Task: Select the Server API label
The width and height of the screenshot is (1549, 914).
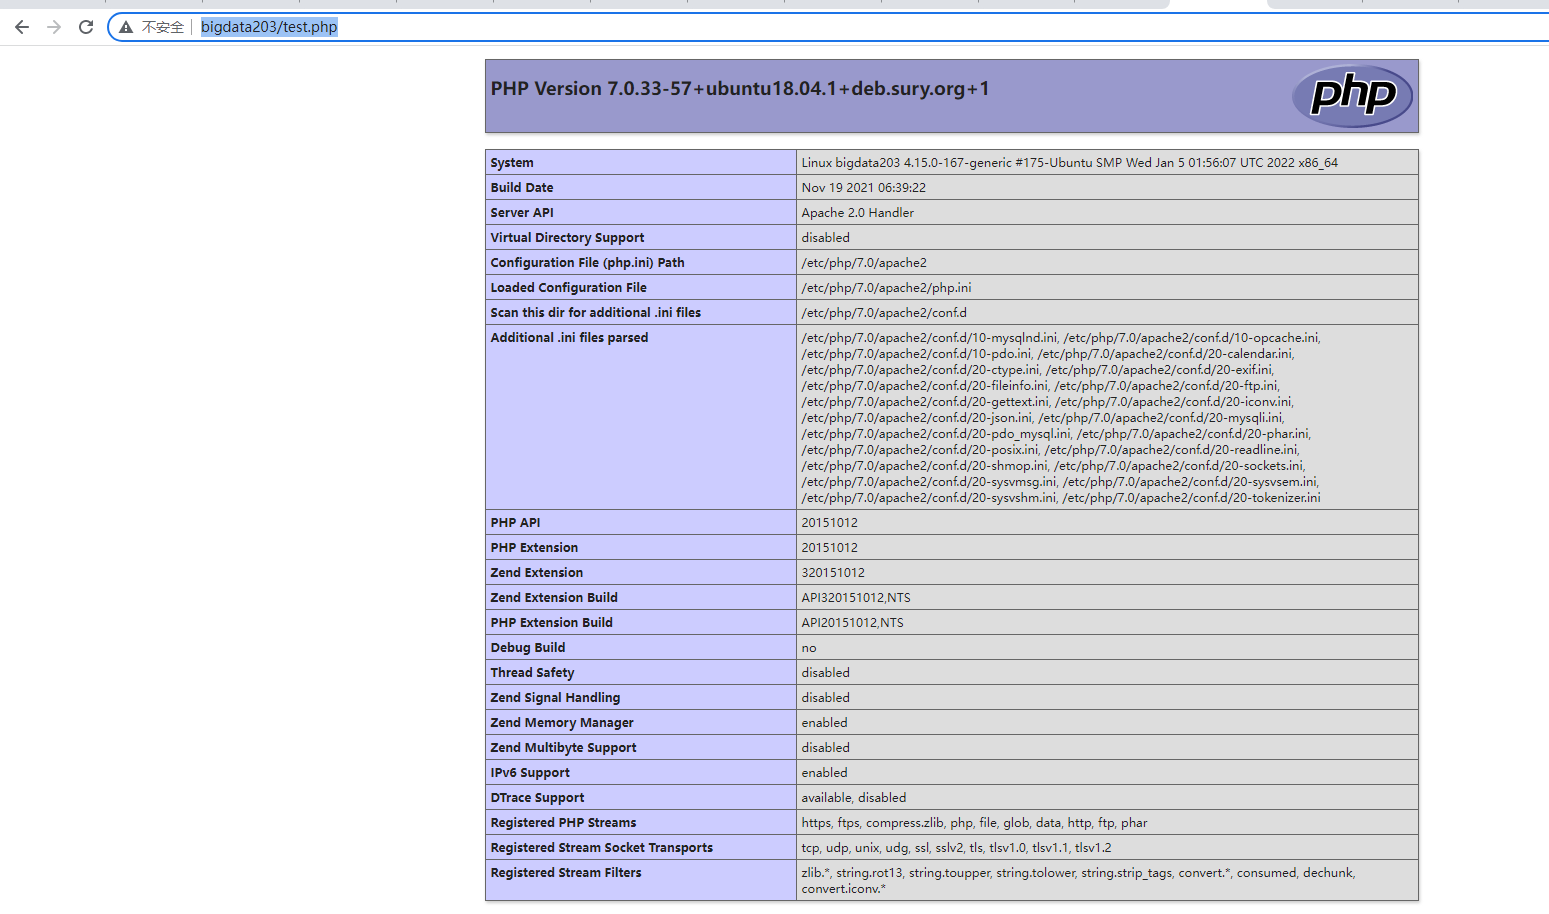Action: (522, 212)
